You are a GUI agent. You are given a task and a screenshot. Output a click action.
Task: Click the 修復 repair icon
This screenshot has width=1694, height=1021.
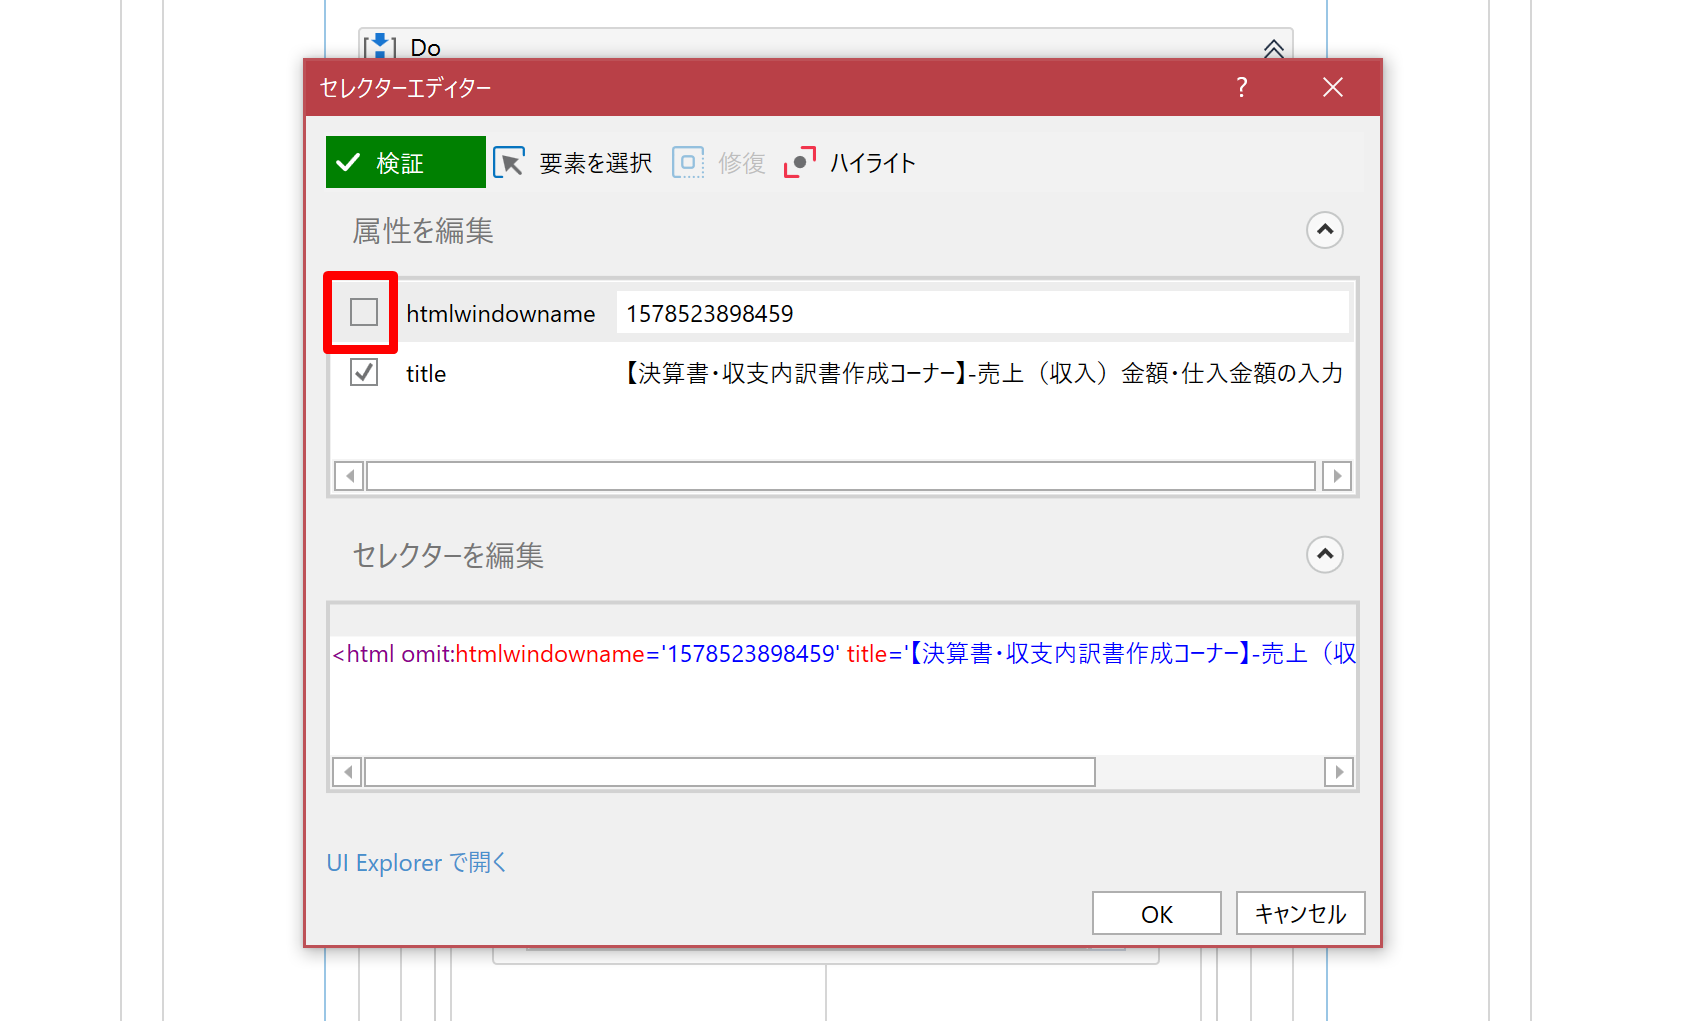pos(688,162)
